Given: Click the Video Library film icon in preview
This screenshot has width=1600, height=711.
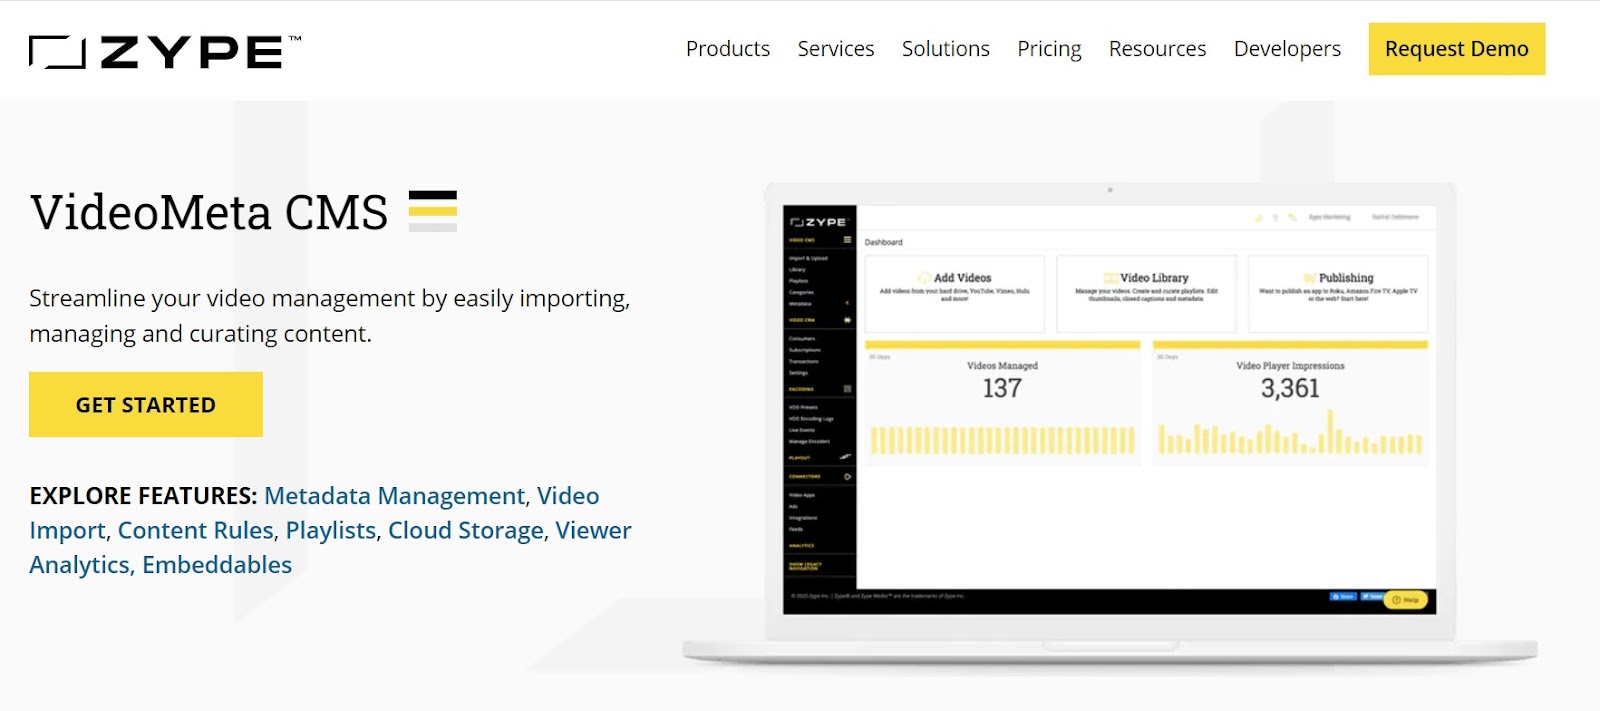Looking at the screenshot, I should (x=1111, y=278).
